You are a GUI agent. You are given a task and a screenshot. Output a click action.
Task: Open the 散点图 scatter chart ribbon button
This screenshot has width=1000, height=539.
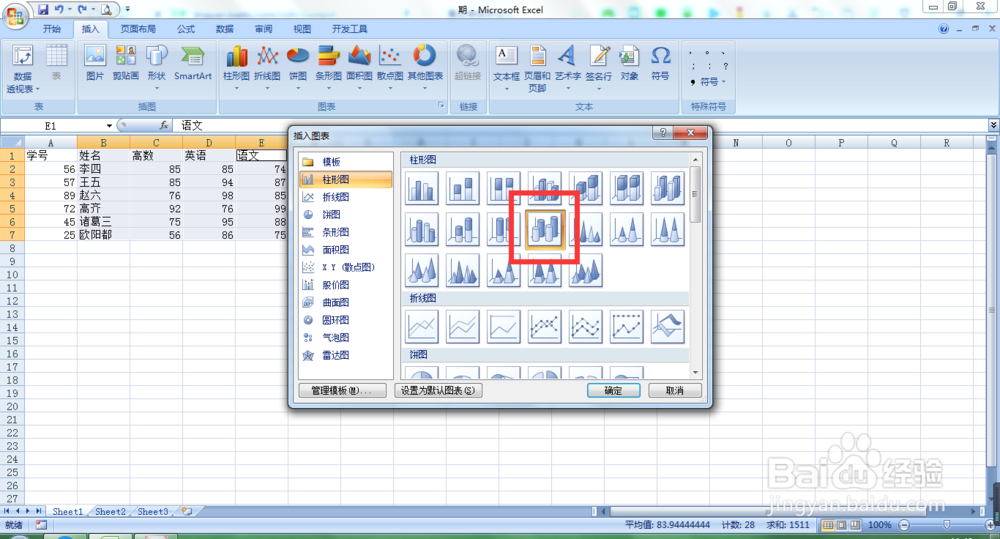tap(390, 67)
